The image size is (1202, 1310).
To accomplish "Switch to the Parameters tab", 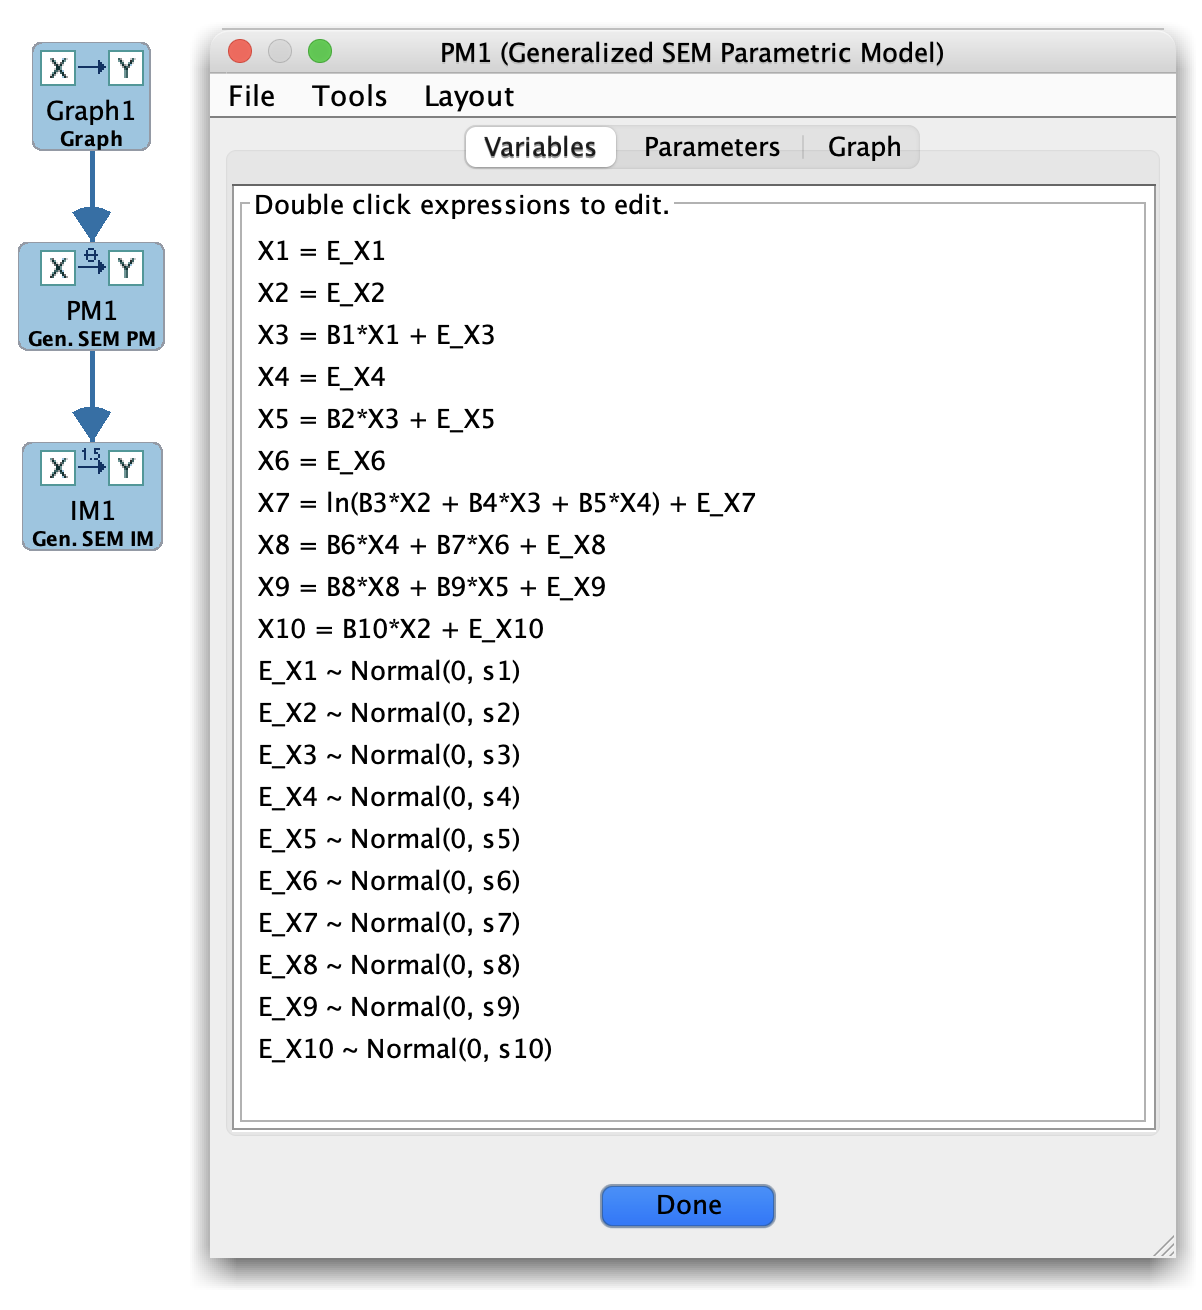I will pyautogui.click(x=711, y=147).
